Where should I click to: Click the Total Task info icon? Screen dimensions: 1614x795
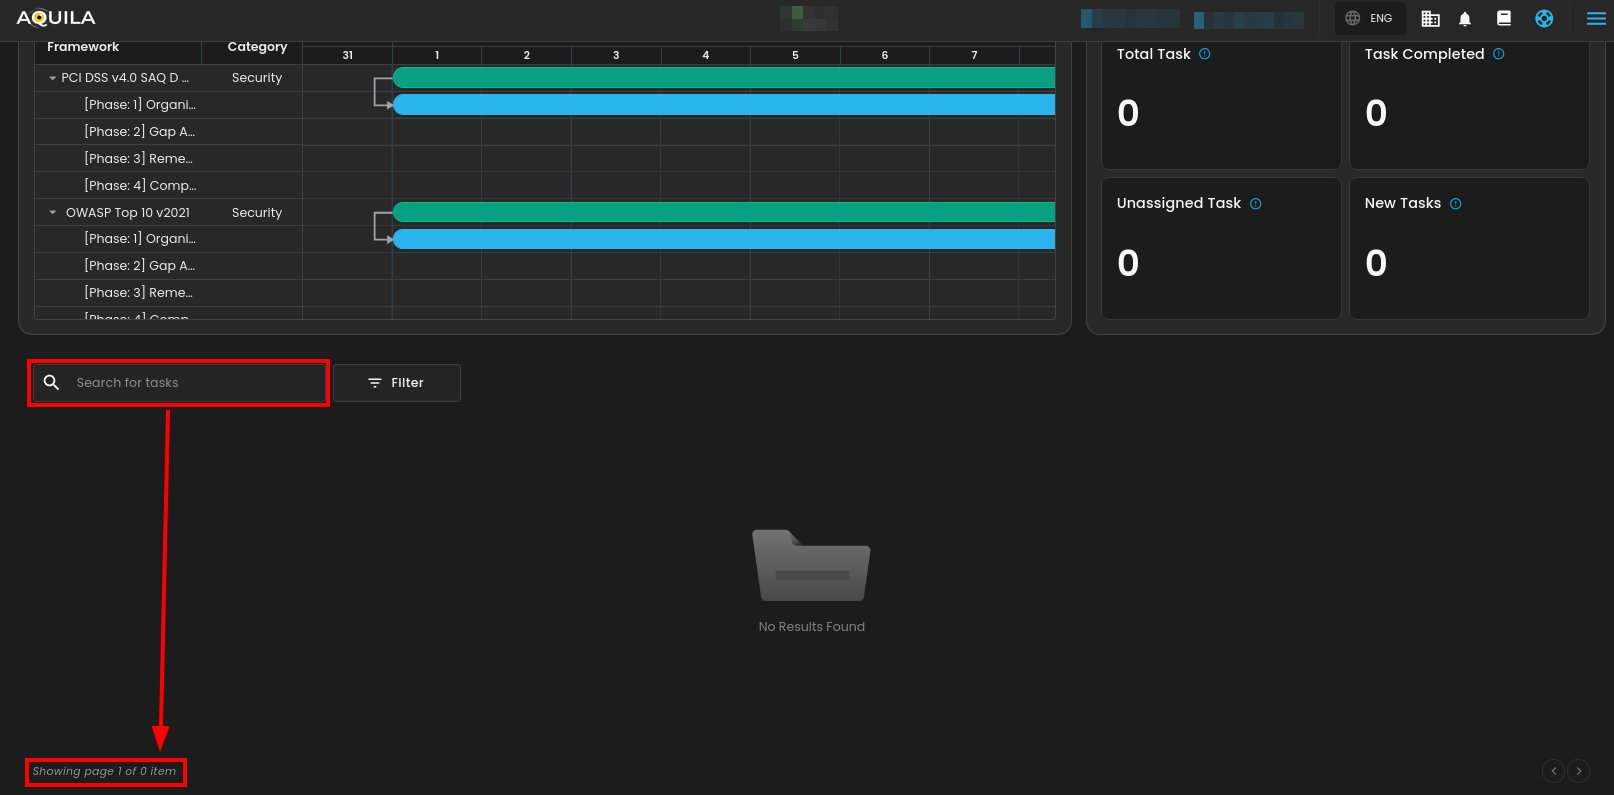click(x=1205, y=54)
